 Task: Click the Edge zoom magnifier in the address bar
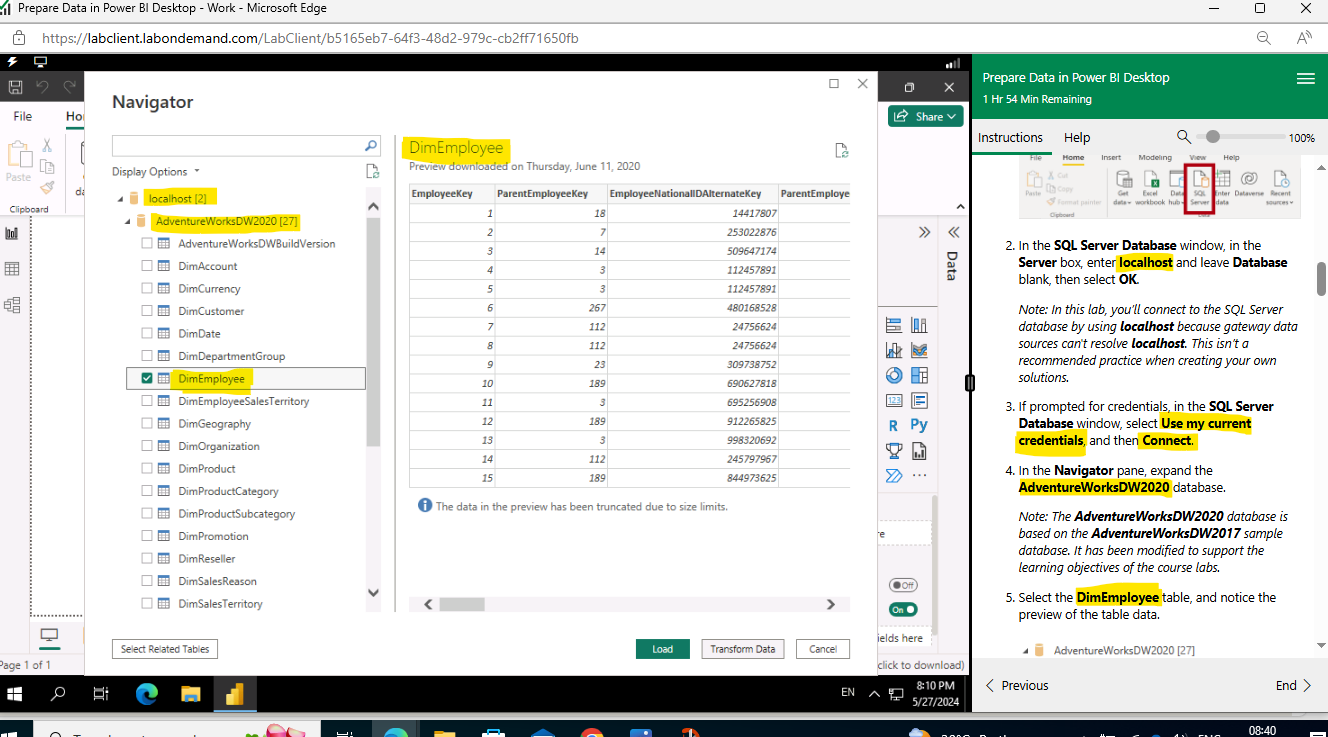point(1264,38)
